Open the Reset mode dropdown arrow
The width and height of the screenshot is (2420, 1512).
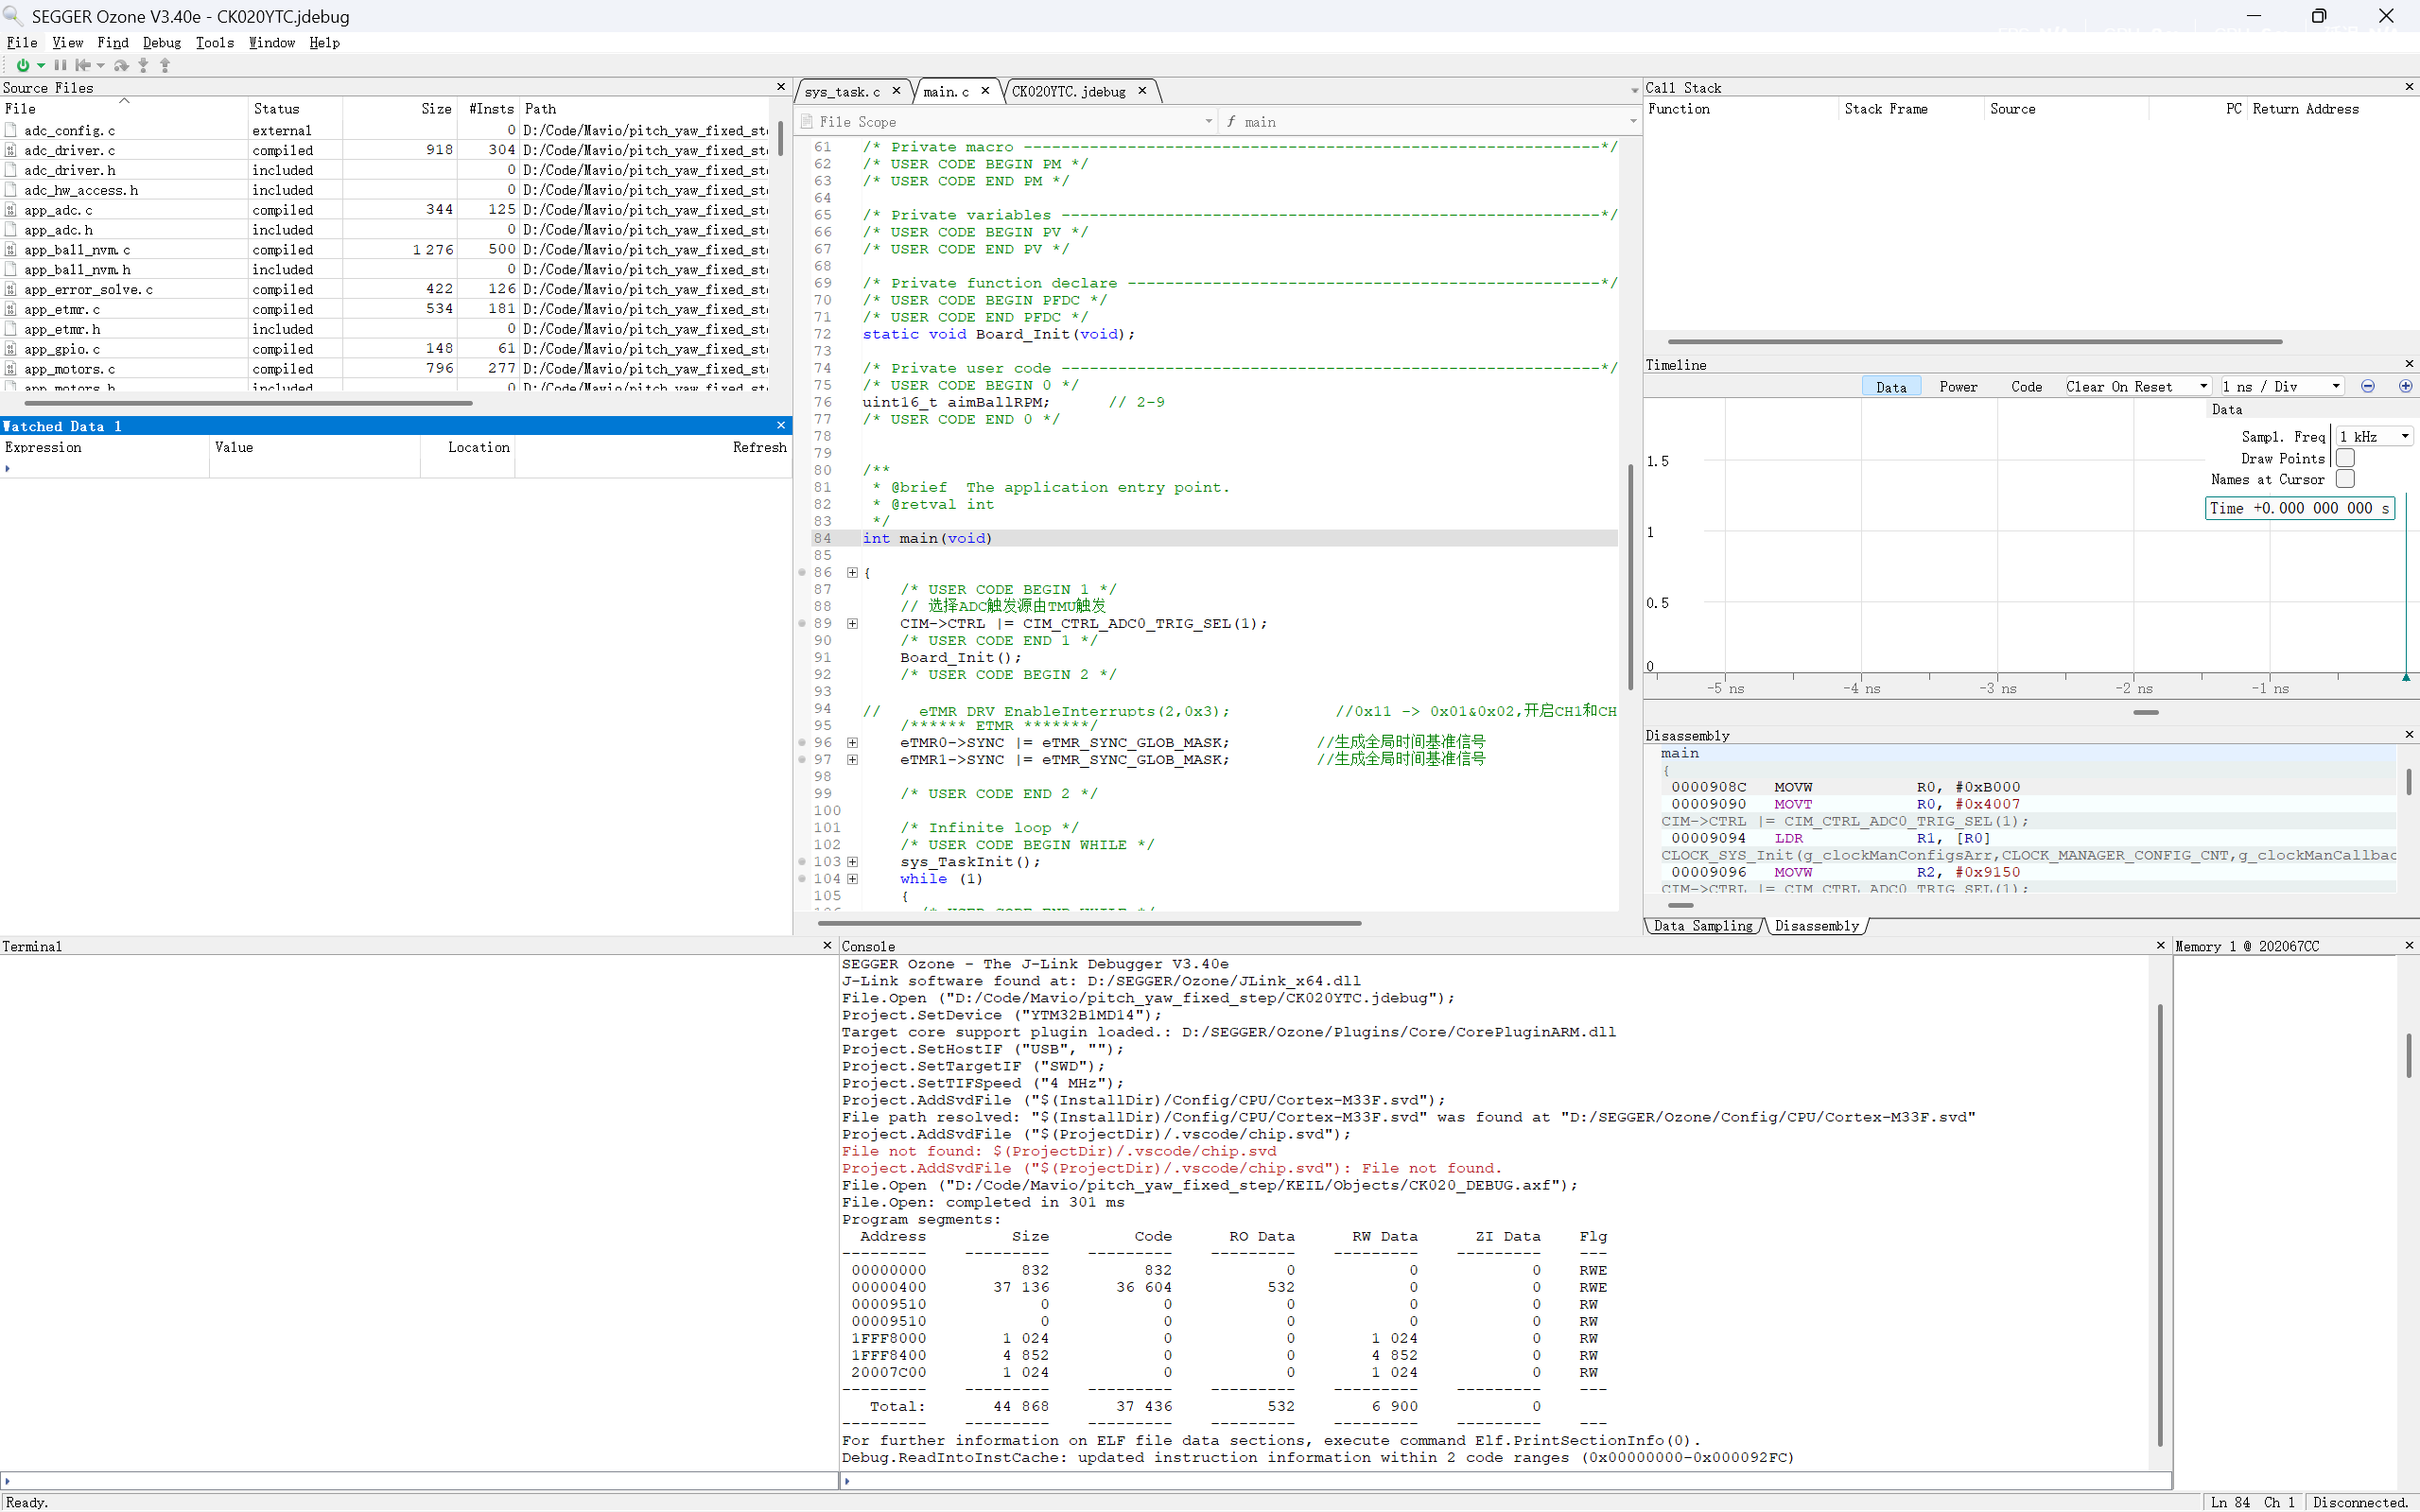tap(101, 66)
